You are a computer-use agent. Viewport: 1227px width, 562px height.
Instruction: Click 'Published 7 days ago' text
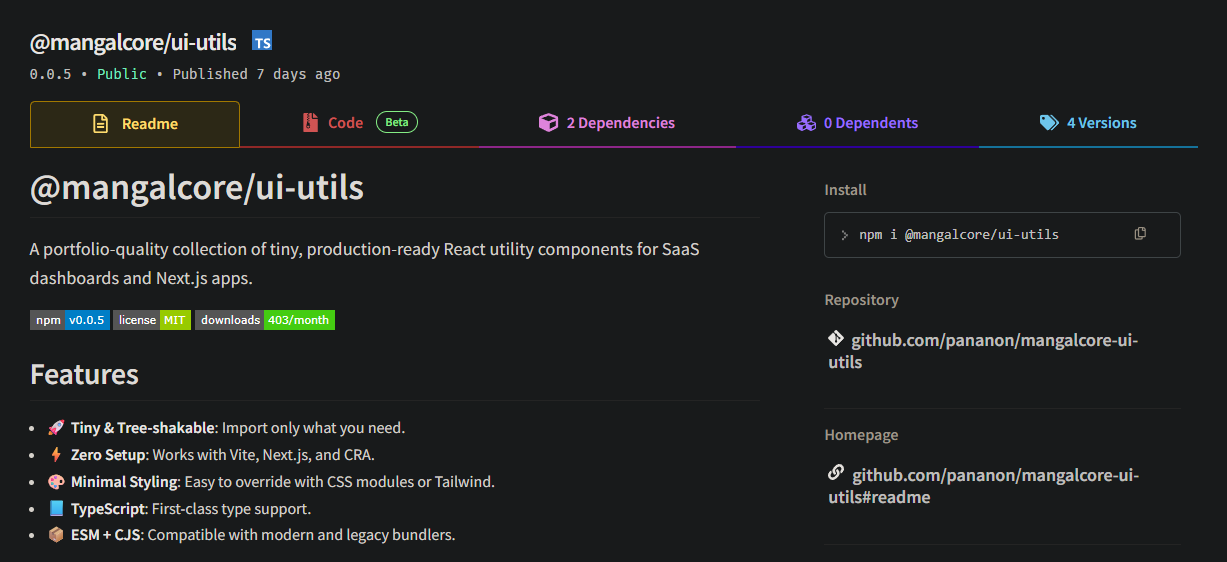(x=256, y=74)
